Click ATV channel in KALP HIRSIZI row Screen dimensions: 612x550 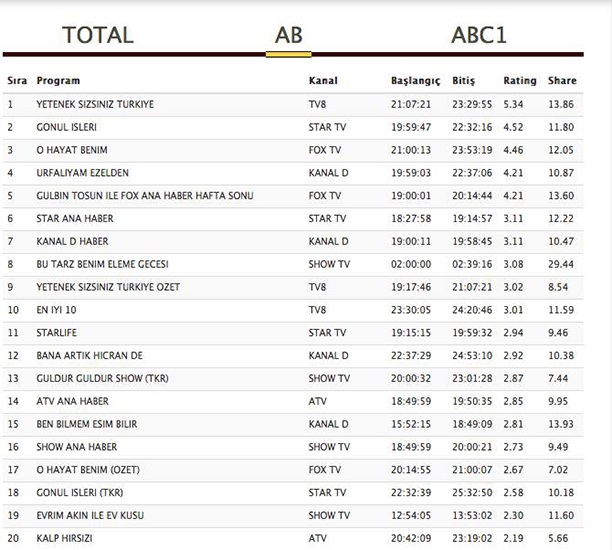(317, 538)
